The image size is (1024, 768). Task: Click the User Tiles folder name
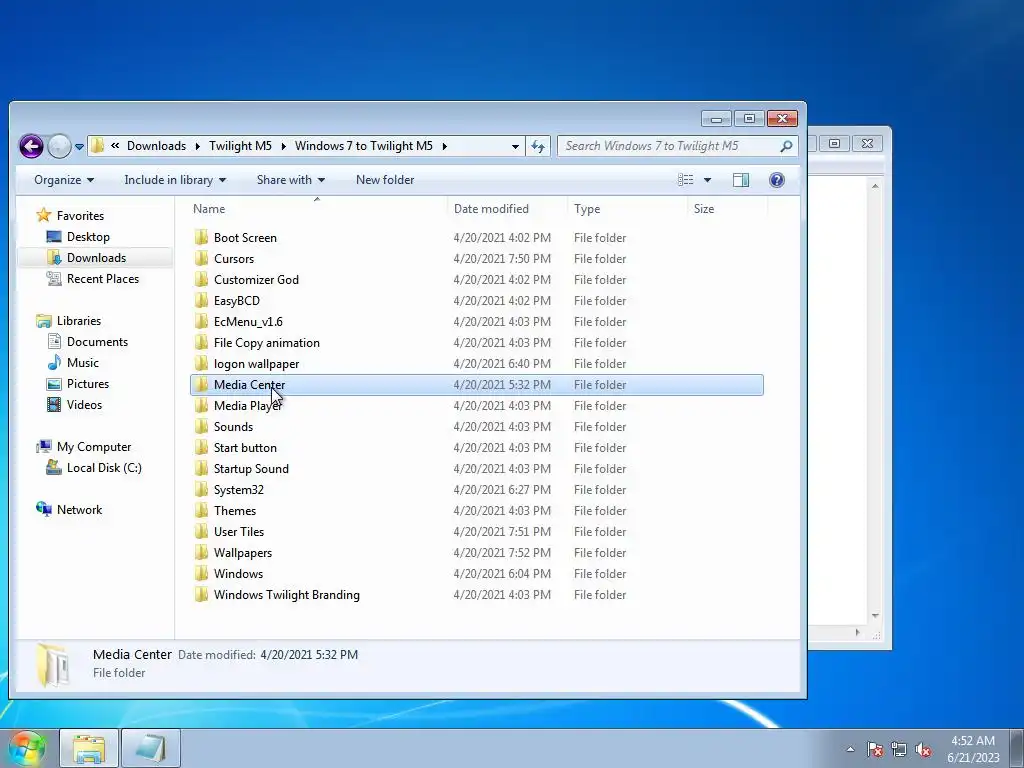tap(239, 532)
